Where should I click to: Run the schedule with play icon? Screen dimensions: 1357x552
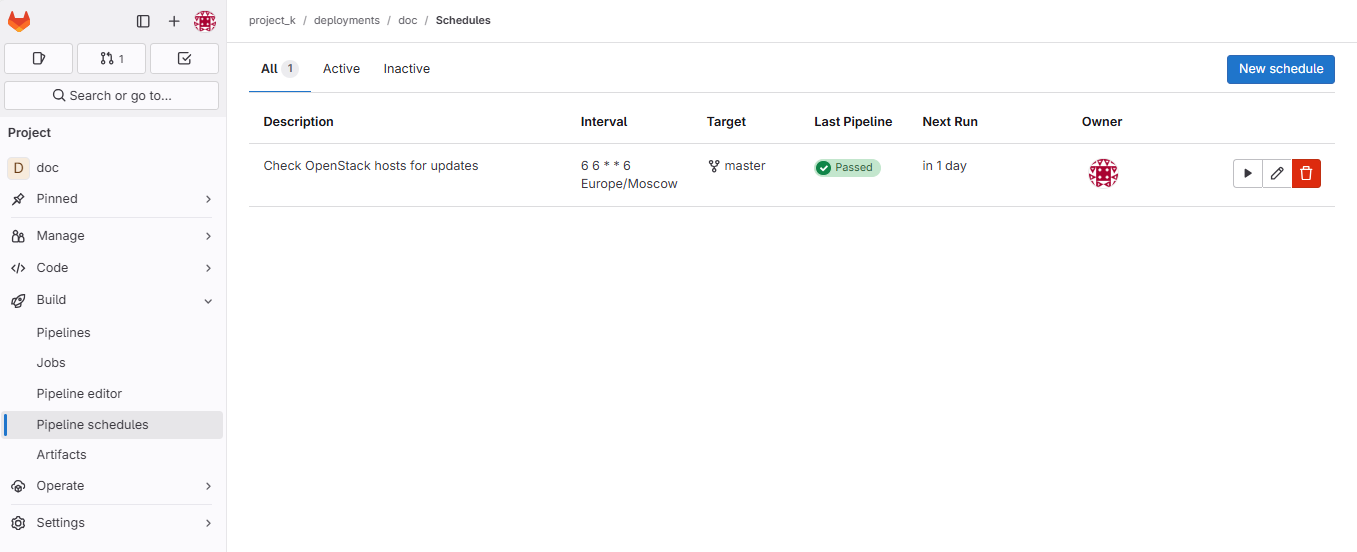tap(1247, 174)
